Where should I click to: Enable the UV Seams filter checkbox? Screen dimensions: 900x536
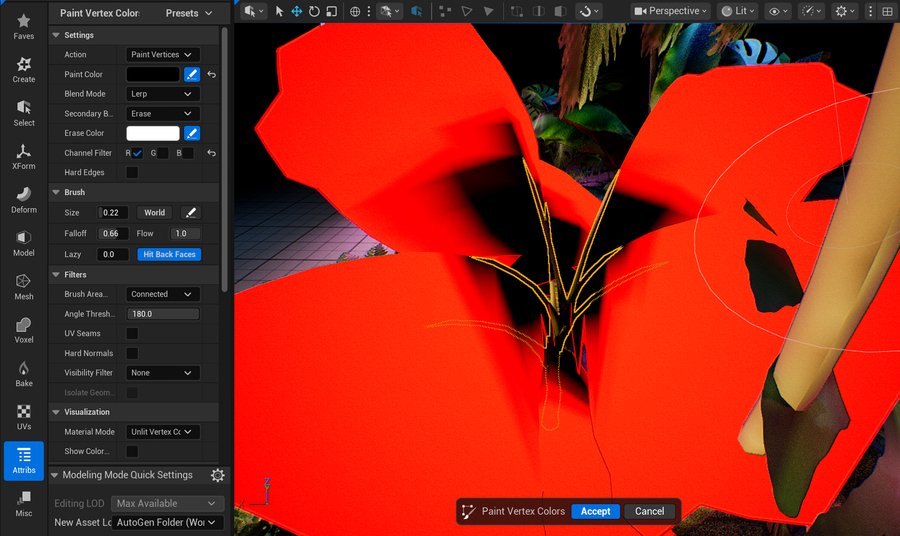pyautogui.click(x=132, y=333)
